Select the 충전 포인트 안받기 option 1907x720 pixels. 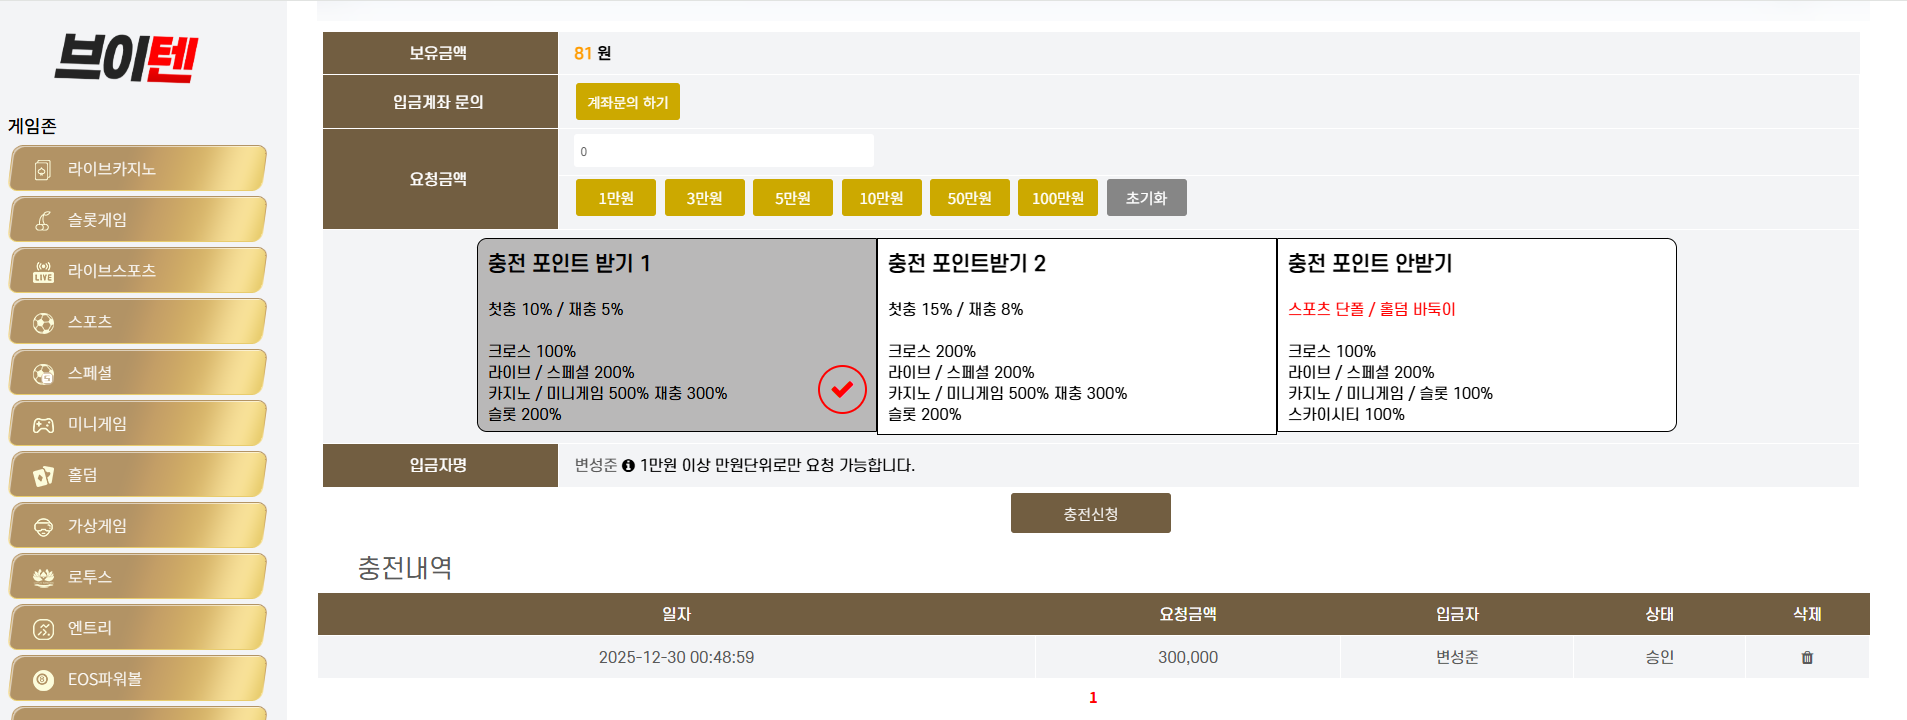tap(1477, 335)
